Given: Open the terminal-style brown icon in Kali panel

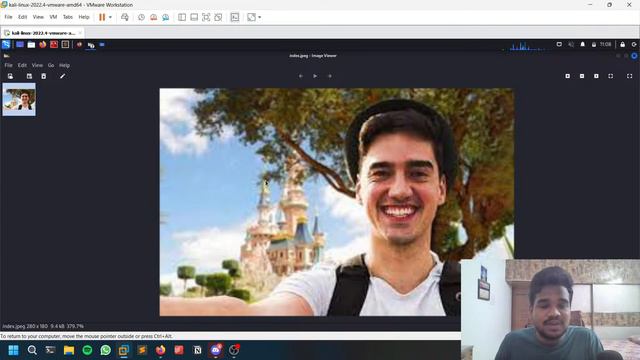Looking at the screenshot, I should coord(65,44).
